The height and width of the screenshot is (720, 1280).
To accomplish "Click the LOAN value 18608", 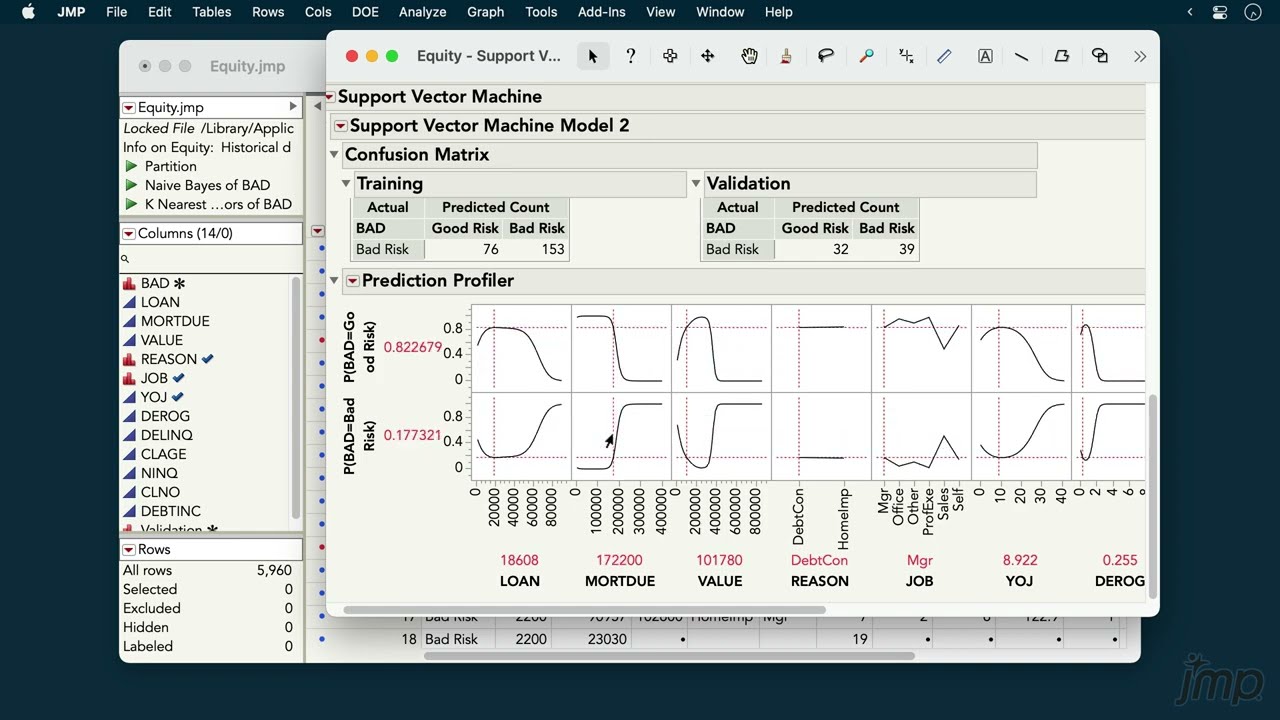I will pyautogui.click(x=519, y=560).
